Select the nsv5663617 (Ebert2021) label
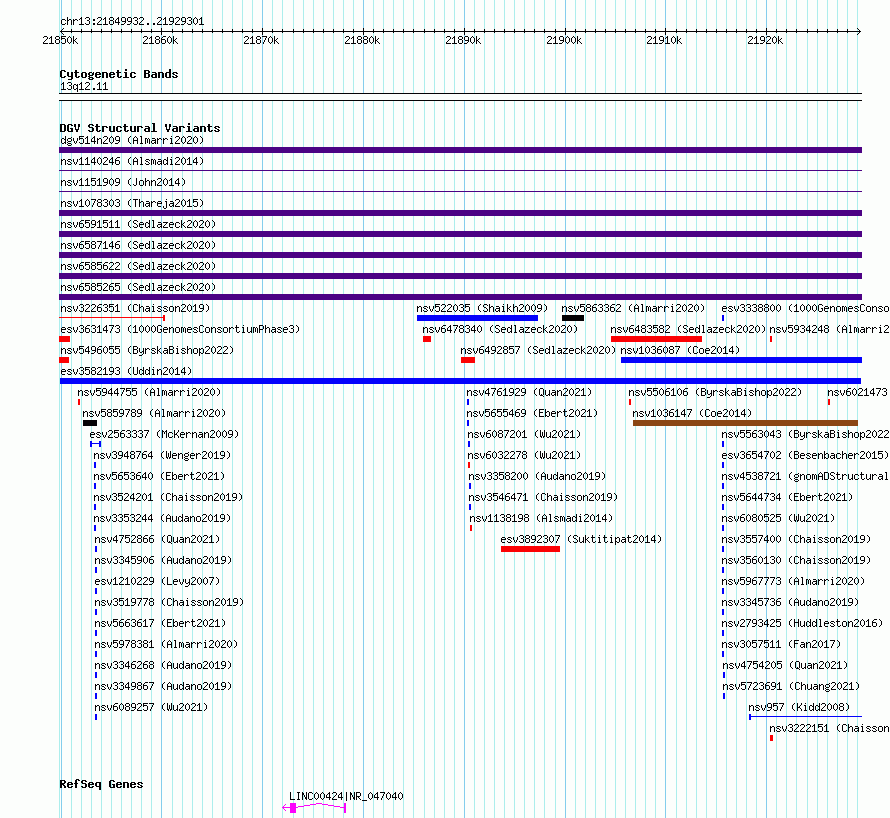 tap(160, 623)
